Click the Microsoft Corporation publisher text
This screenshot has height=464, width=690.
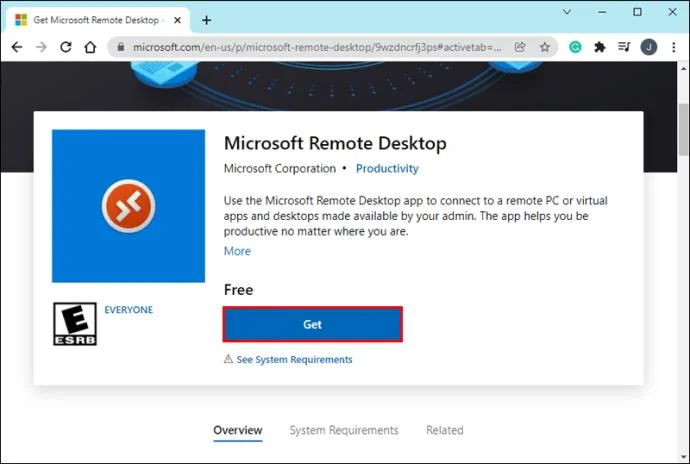(280, 169)
